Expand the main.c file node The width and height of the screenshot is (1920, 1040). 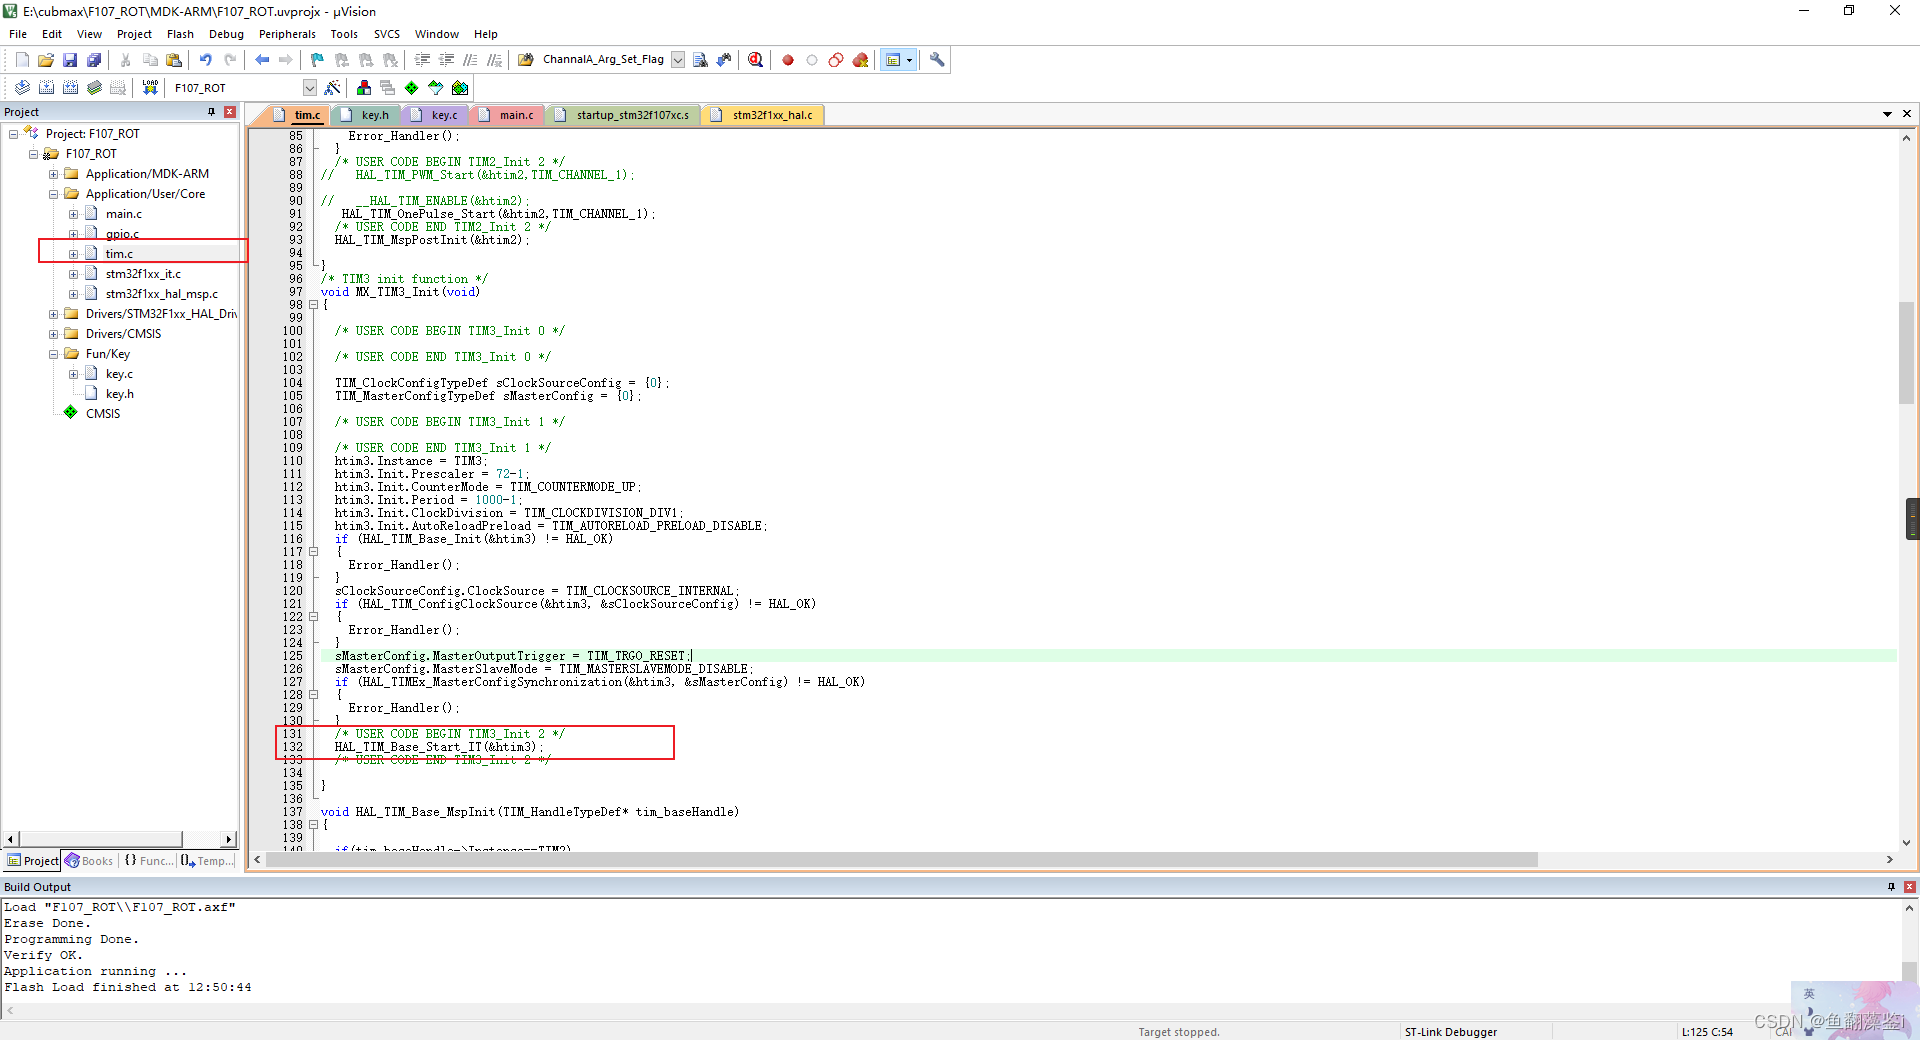(73, 214)
